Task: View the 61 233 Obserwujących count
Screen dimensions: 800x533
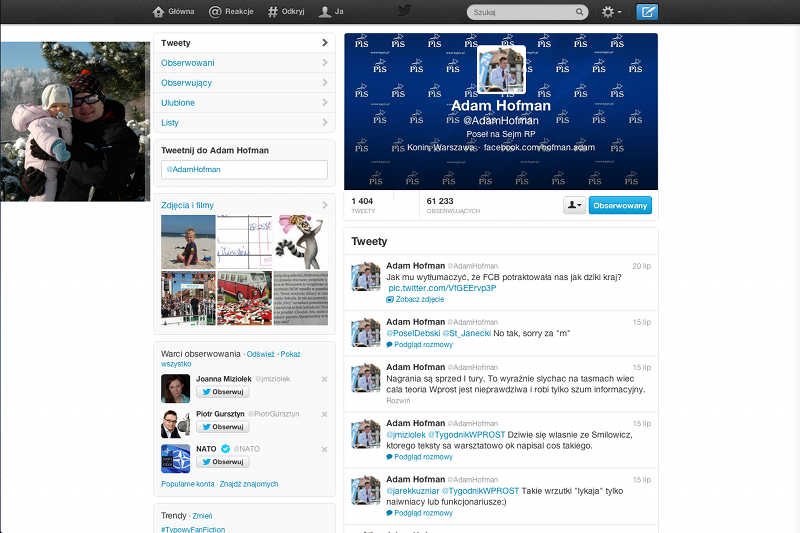Action: pyautogui.click(x=453, y=205)
